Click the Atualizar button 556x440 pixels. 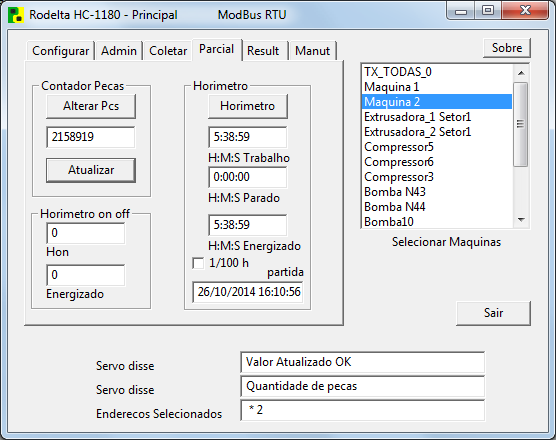click(x=91, y=170)
